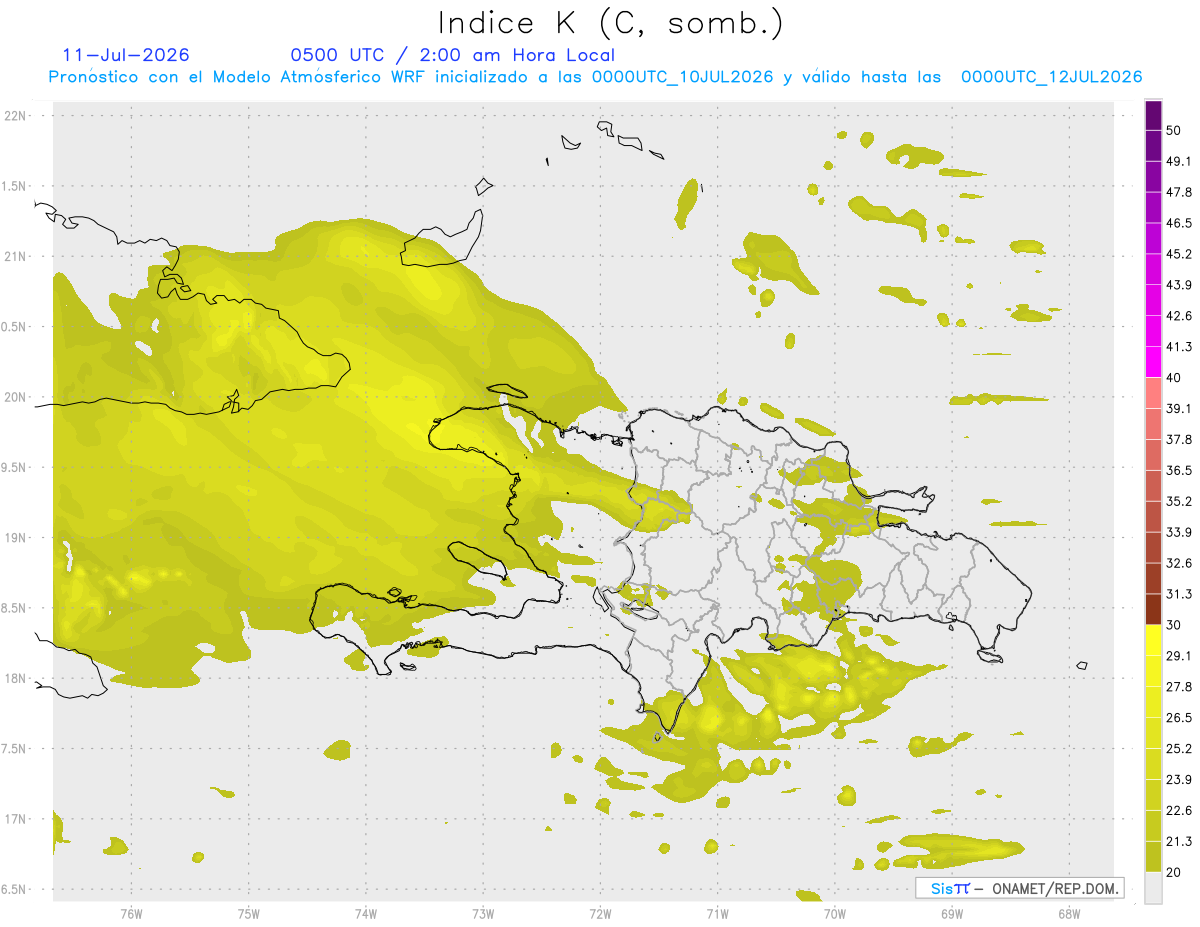Click the "20N" latitude label
This screenshot has height=927, width=1200.
tap(17, 397)
